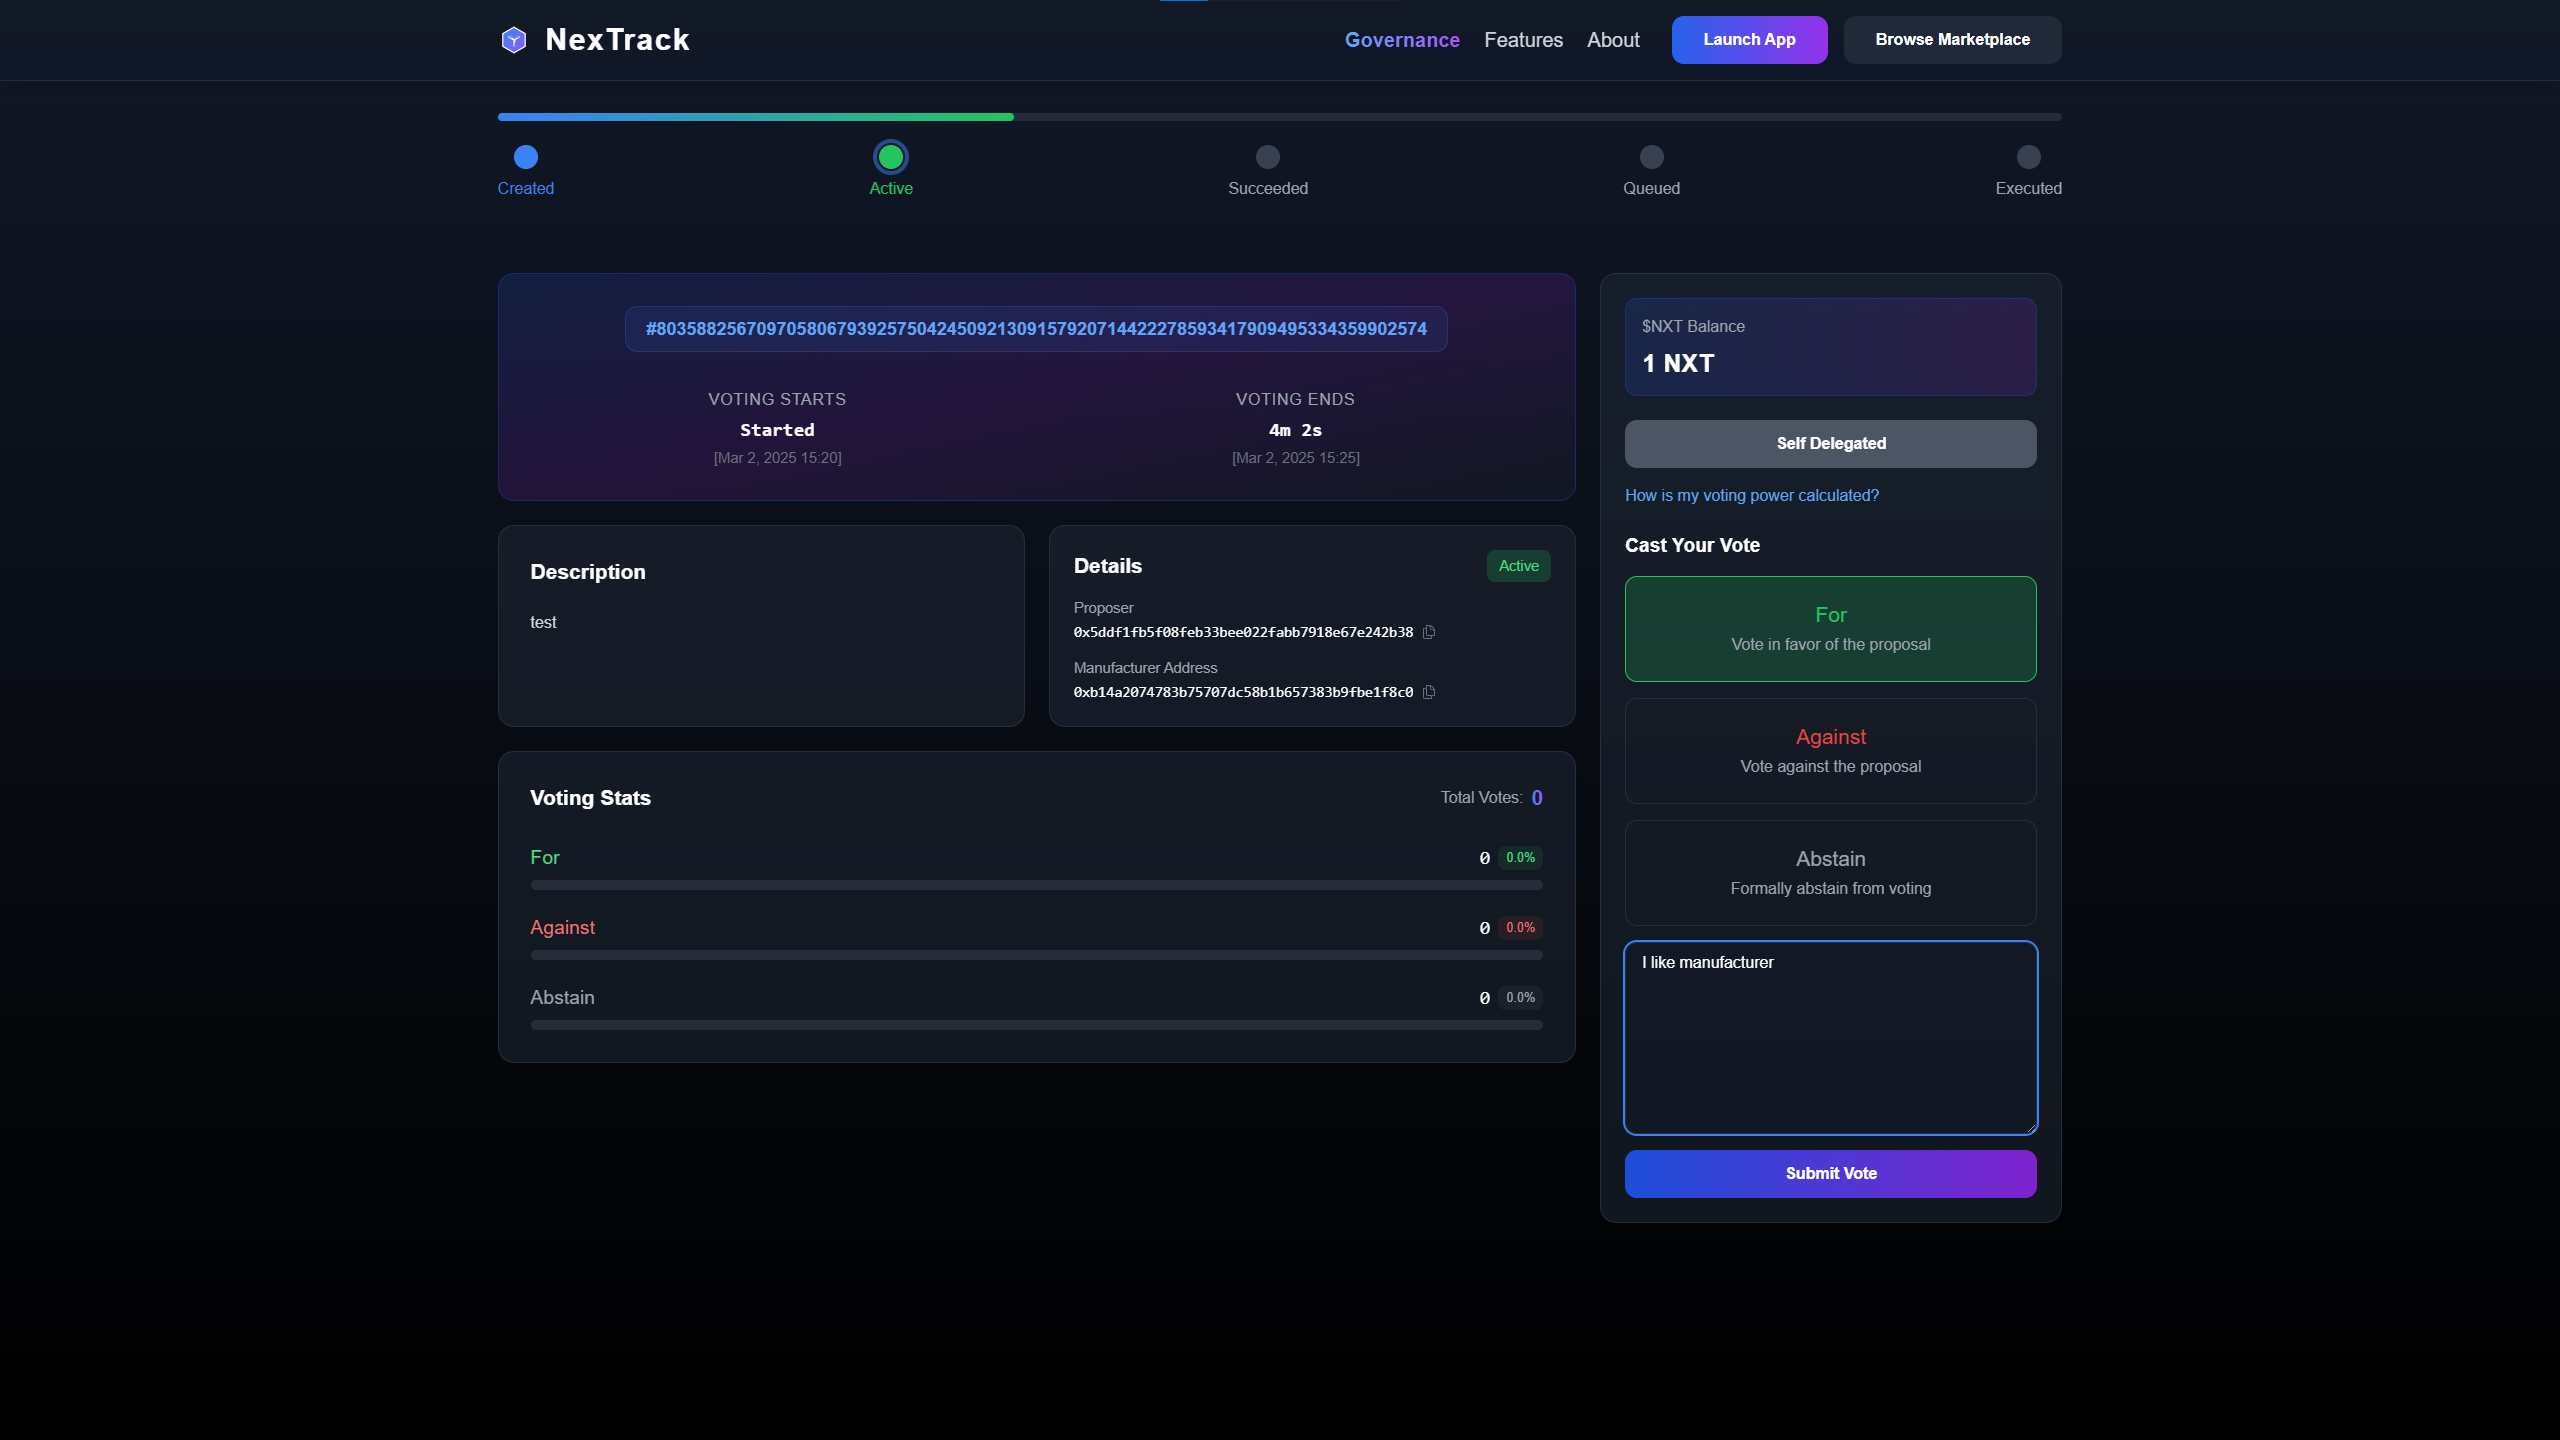Image resolution: width=2560 pixels, height=1440 pixels.
Task: Open the Features nav item
Action: [x=1522, y=40]
